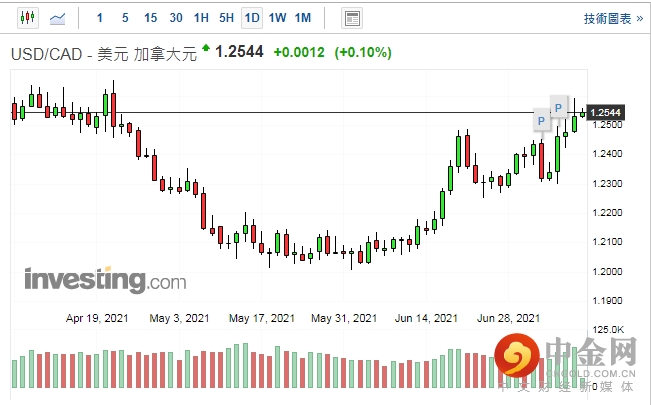Click the 1.2300 price axis label

pyautogui.click(x=607, y=183)
